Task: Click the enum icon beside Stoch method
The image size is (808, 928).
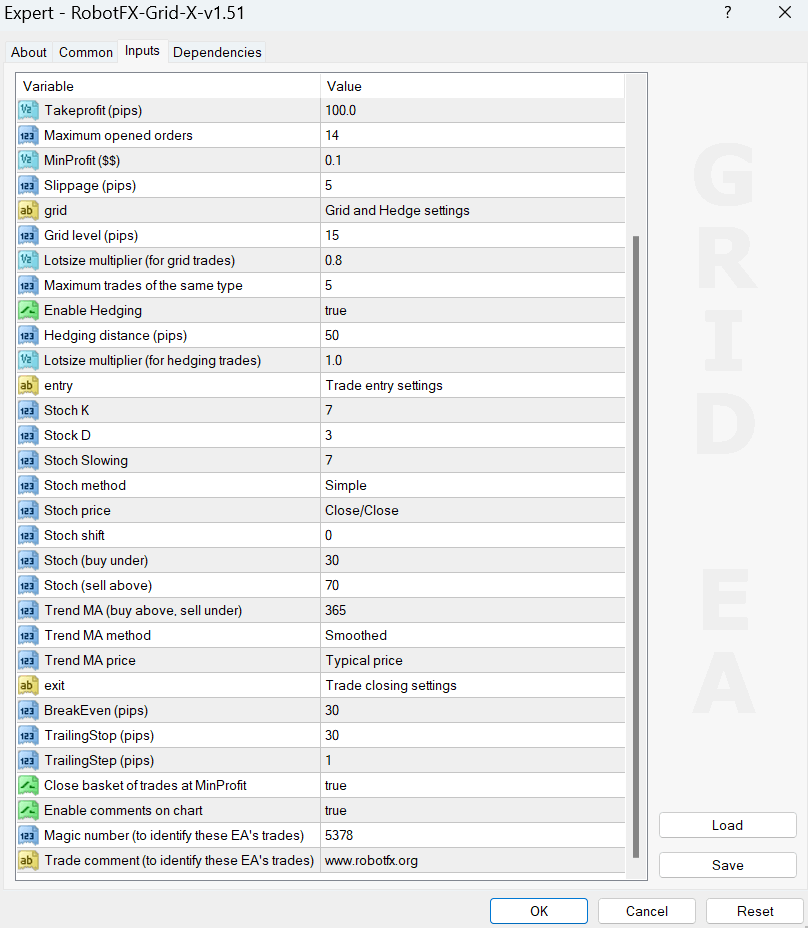Action: [x=28, y=486]
